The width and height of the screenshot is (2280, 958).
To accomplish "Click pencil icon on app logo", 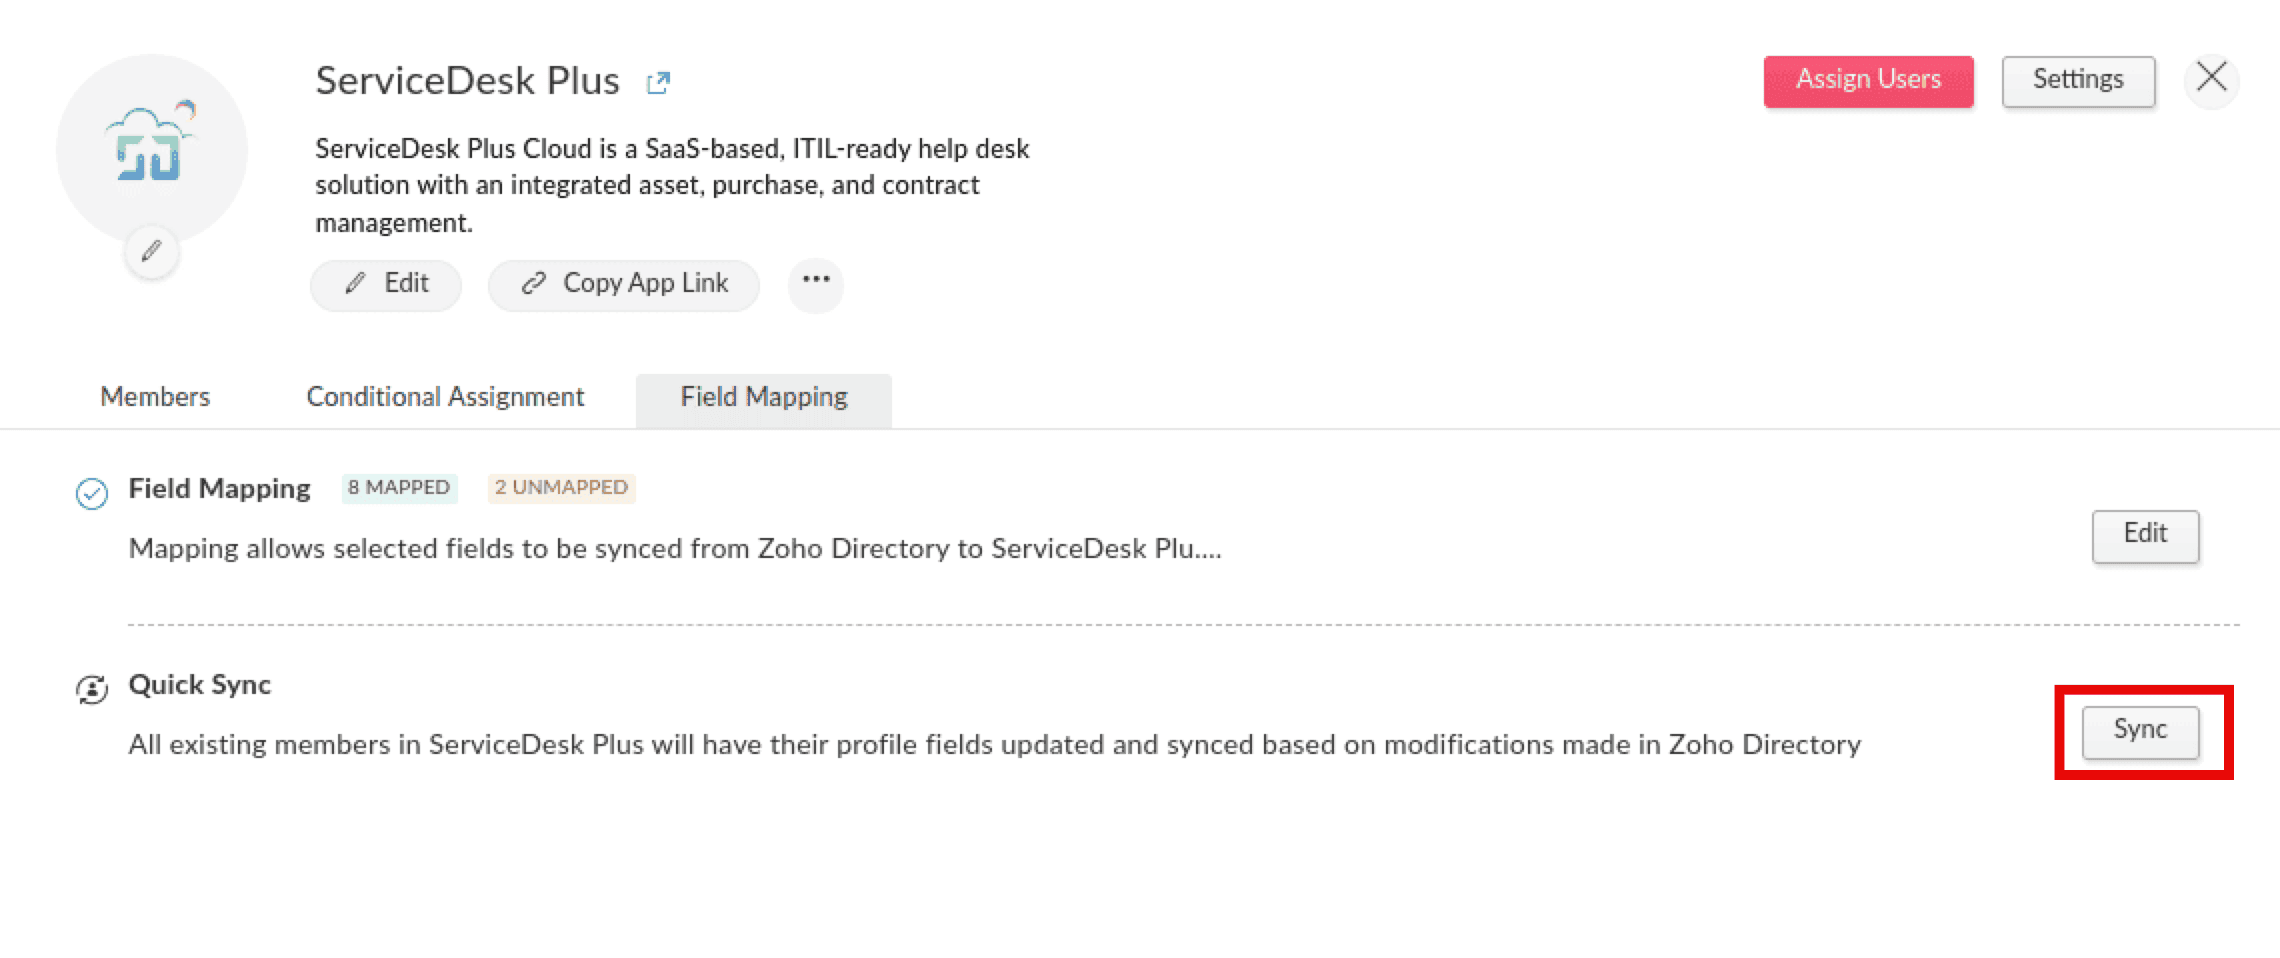I will click(151, 251).
